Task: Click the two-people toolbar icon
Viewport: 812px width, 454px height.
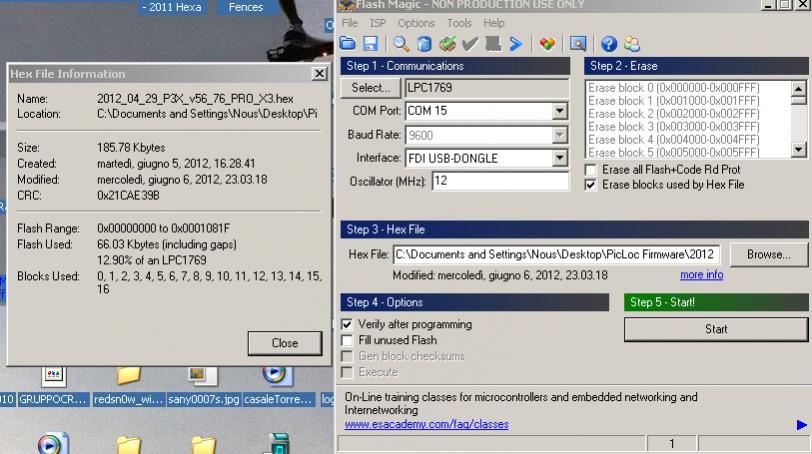Action: 631,43
